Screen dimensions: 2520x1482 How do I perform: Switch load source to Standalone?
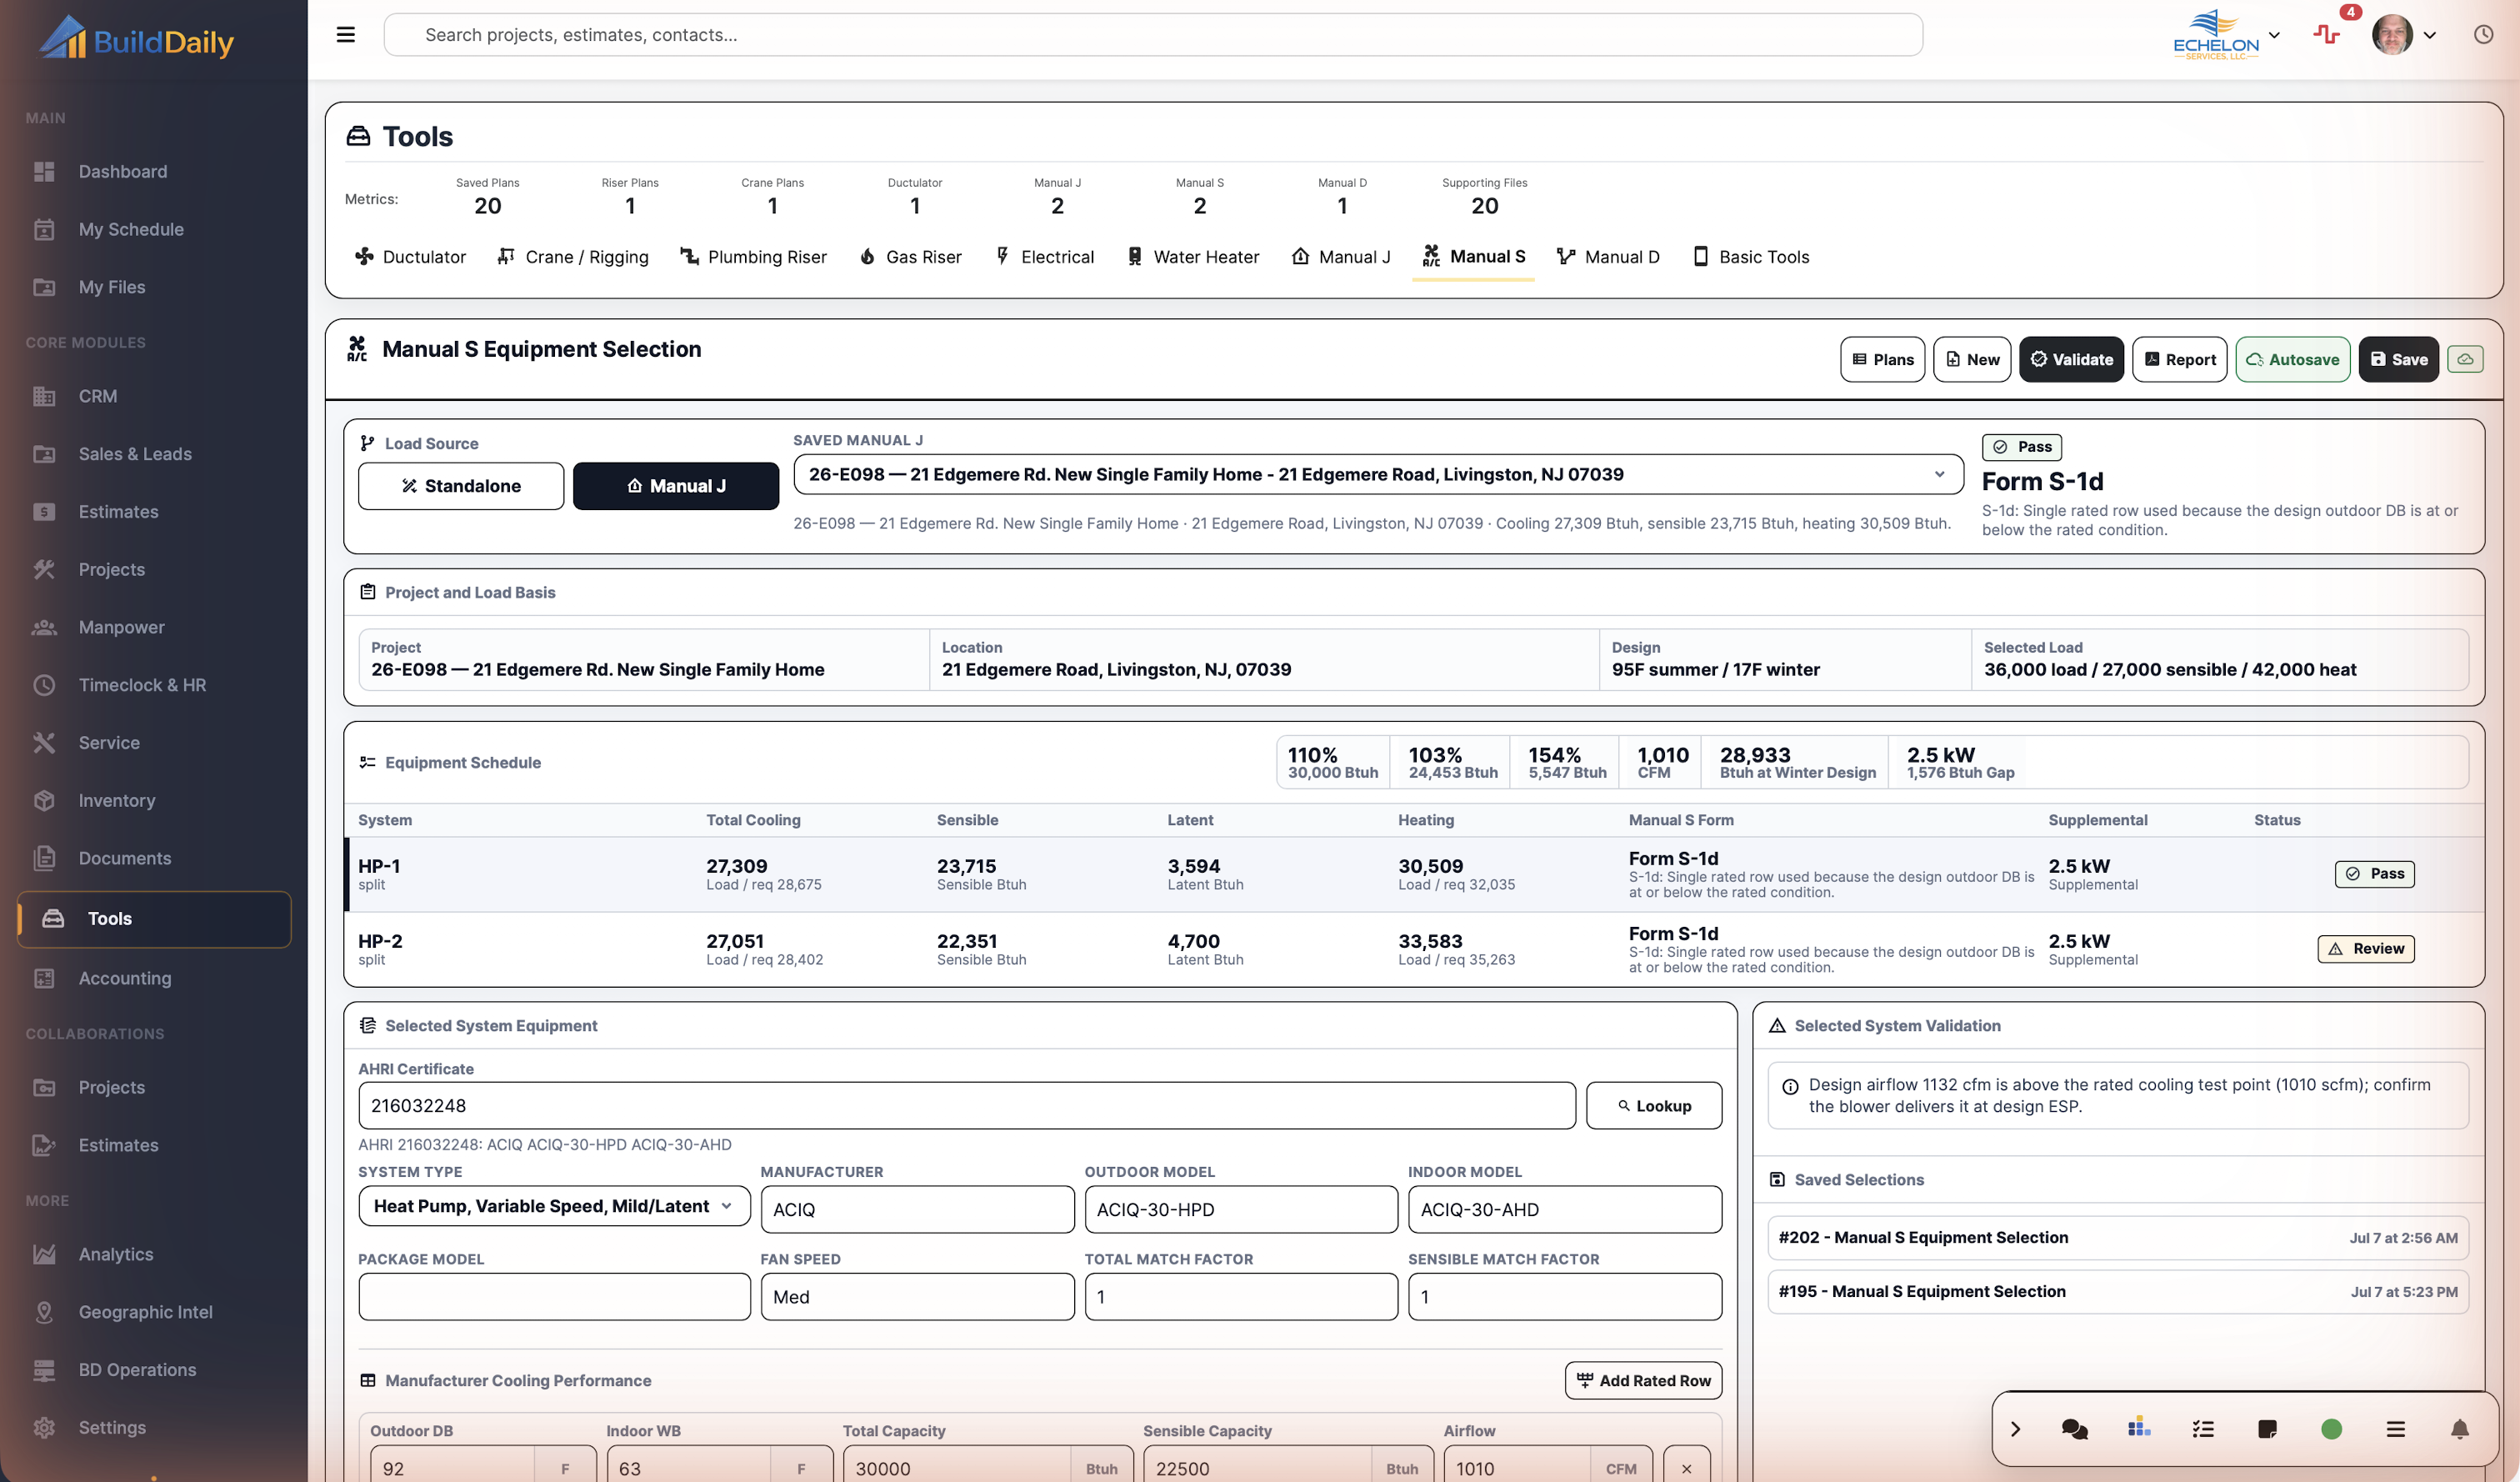click(x=461, y=486)
